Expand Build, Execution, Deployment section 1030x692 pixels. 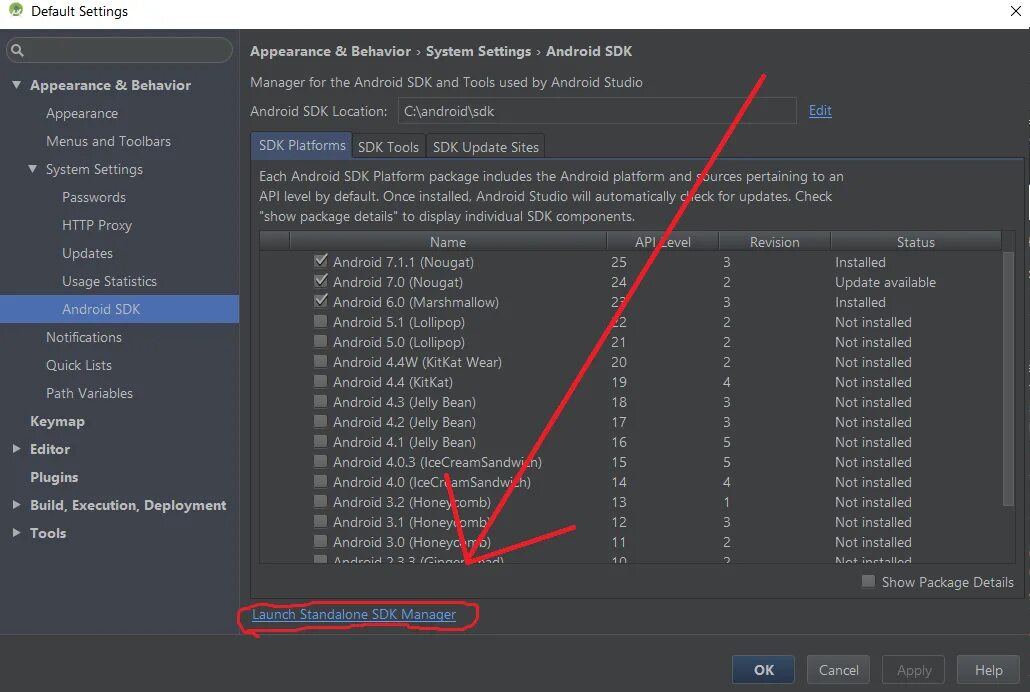point(16,505)
